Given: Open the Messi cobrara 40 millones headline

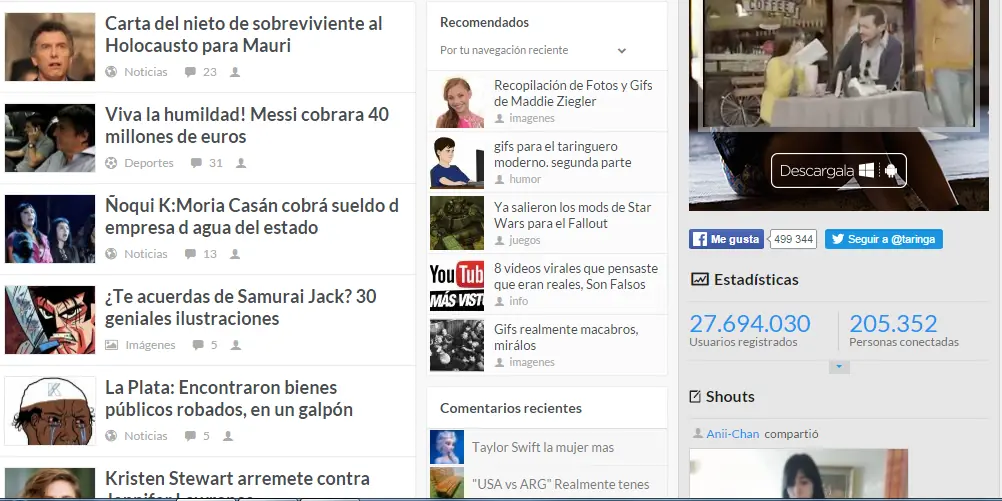Looking at the screenshot, I should 247,125.
